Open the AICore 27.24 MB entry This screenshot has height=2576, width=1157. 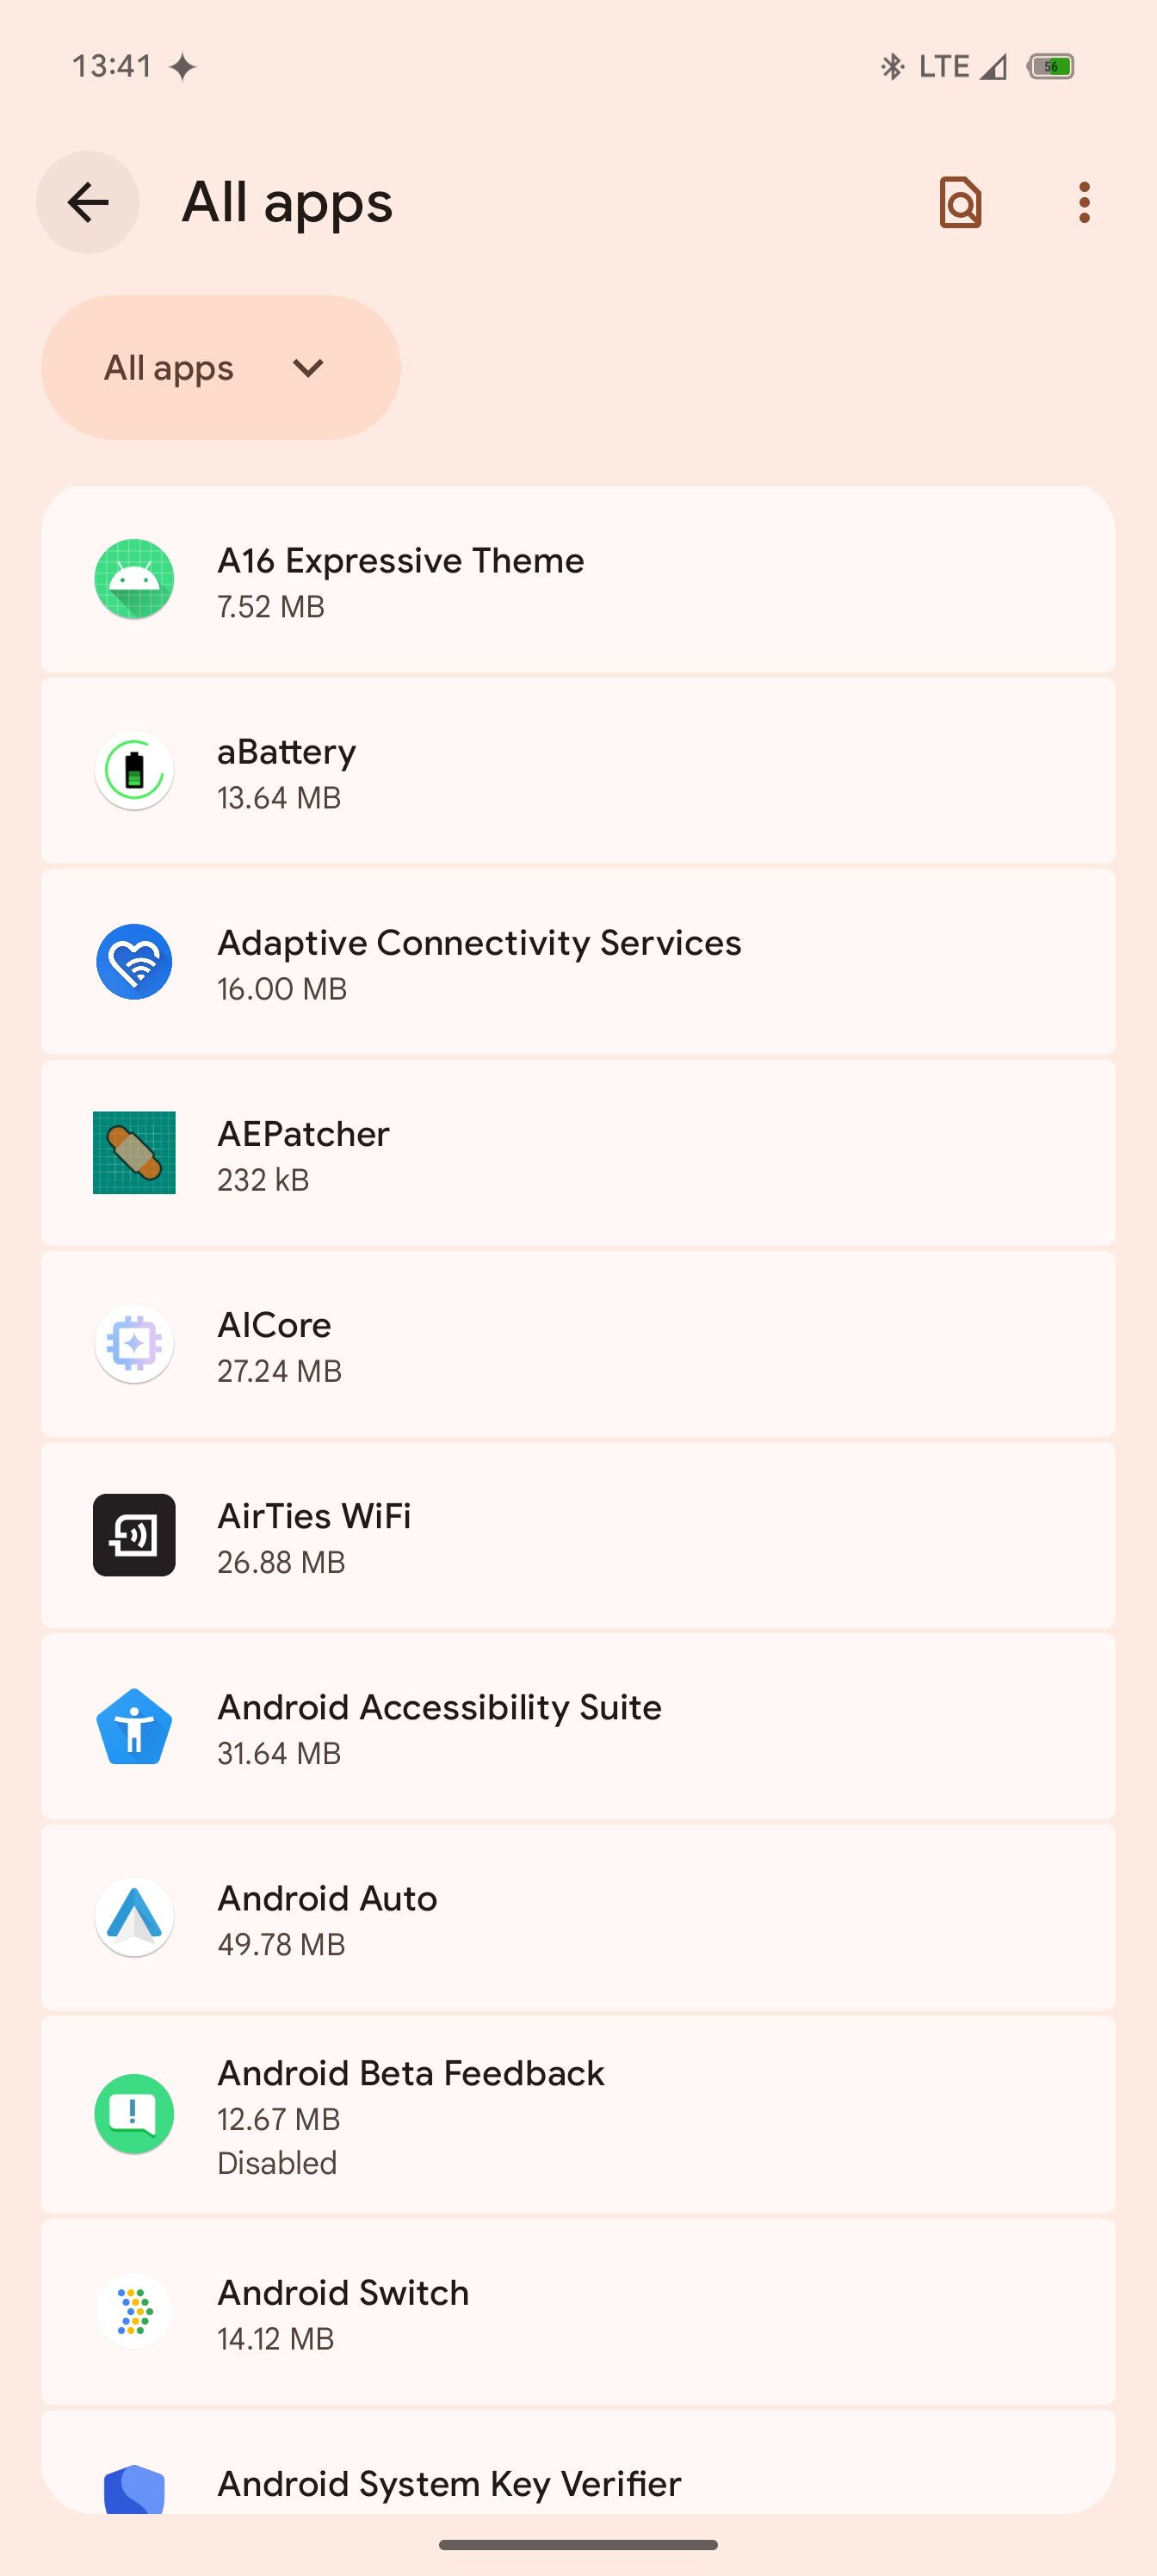coord(578,1344)
